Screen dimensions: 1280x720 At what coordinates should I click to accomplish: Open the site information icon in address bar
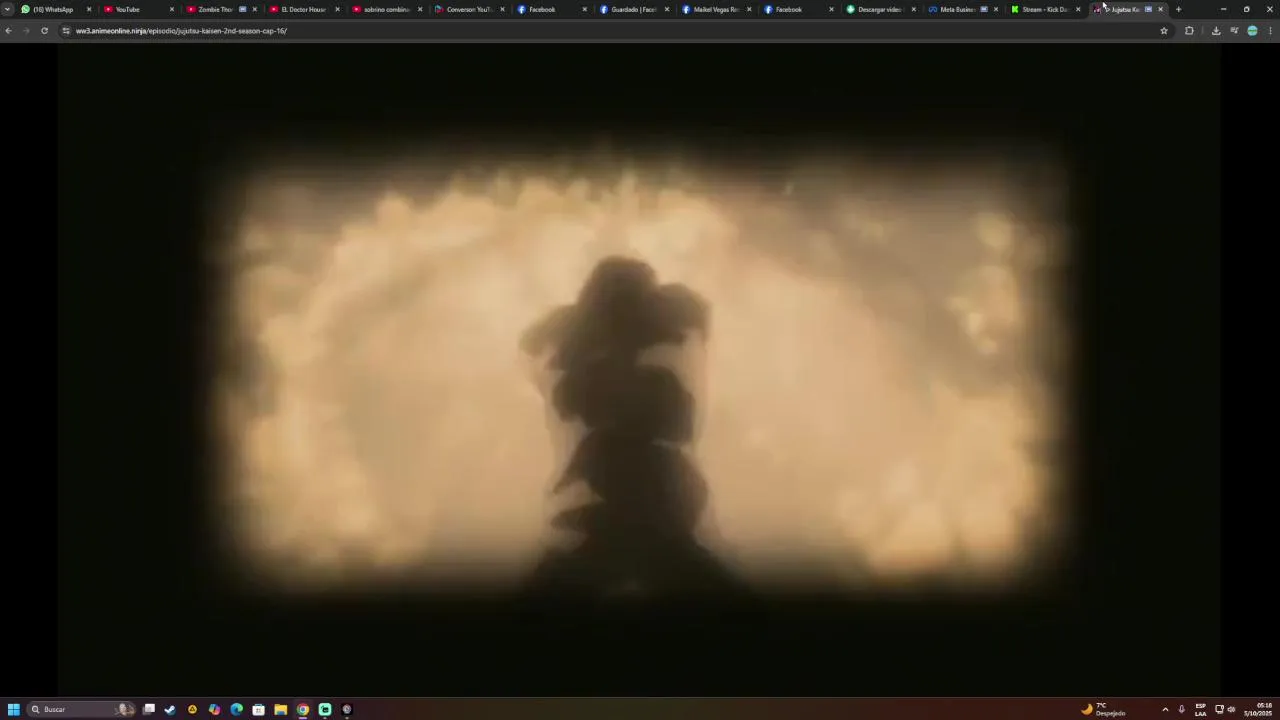pos(66,31)
